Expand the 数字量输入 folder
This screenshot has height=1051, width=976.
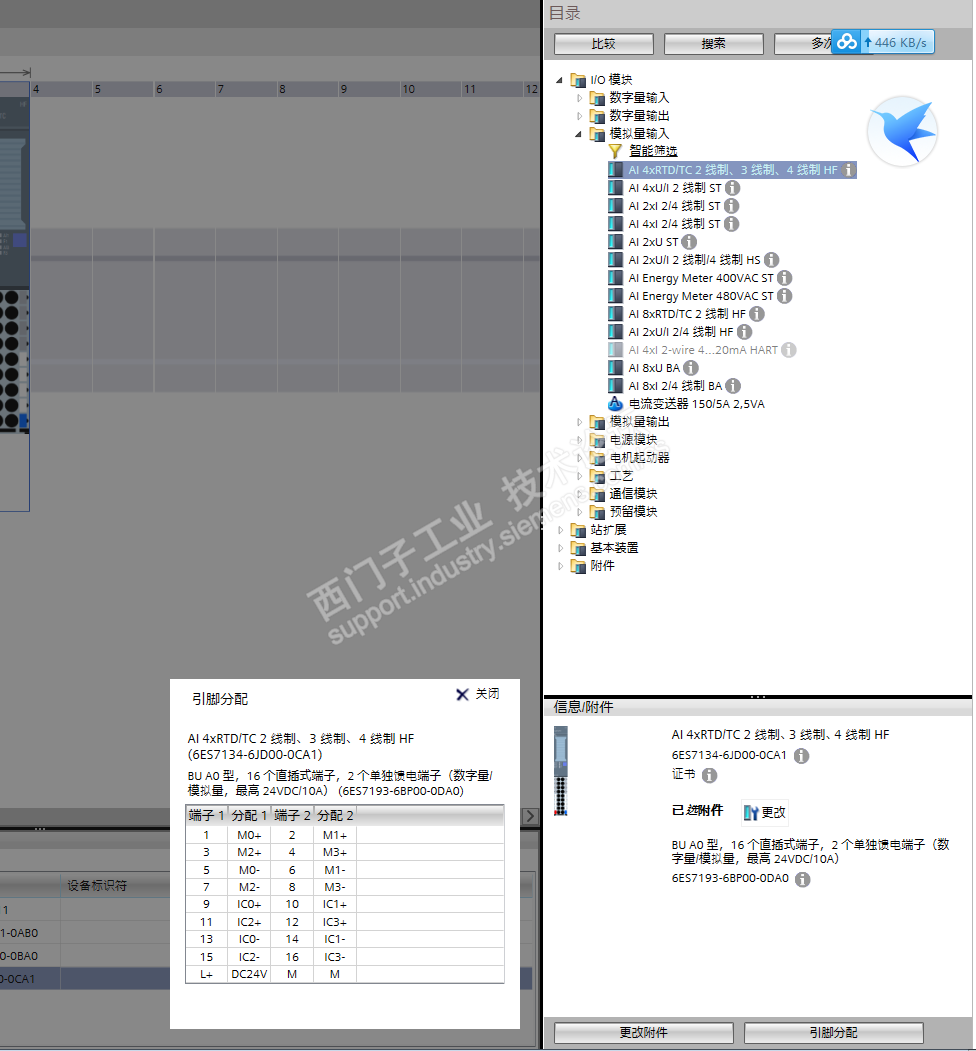tap(580, 99)
